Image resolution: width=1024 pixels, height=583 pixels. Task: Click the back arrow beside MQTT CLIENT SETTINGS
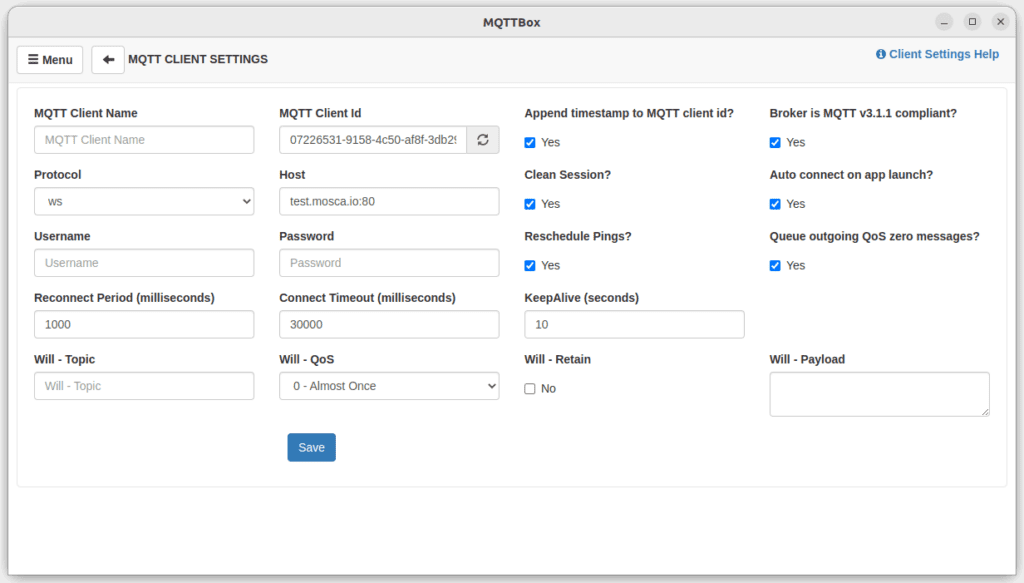coord(108,59)
